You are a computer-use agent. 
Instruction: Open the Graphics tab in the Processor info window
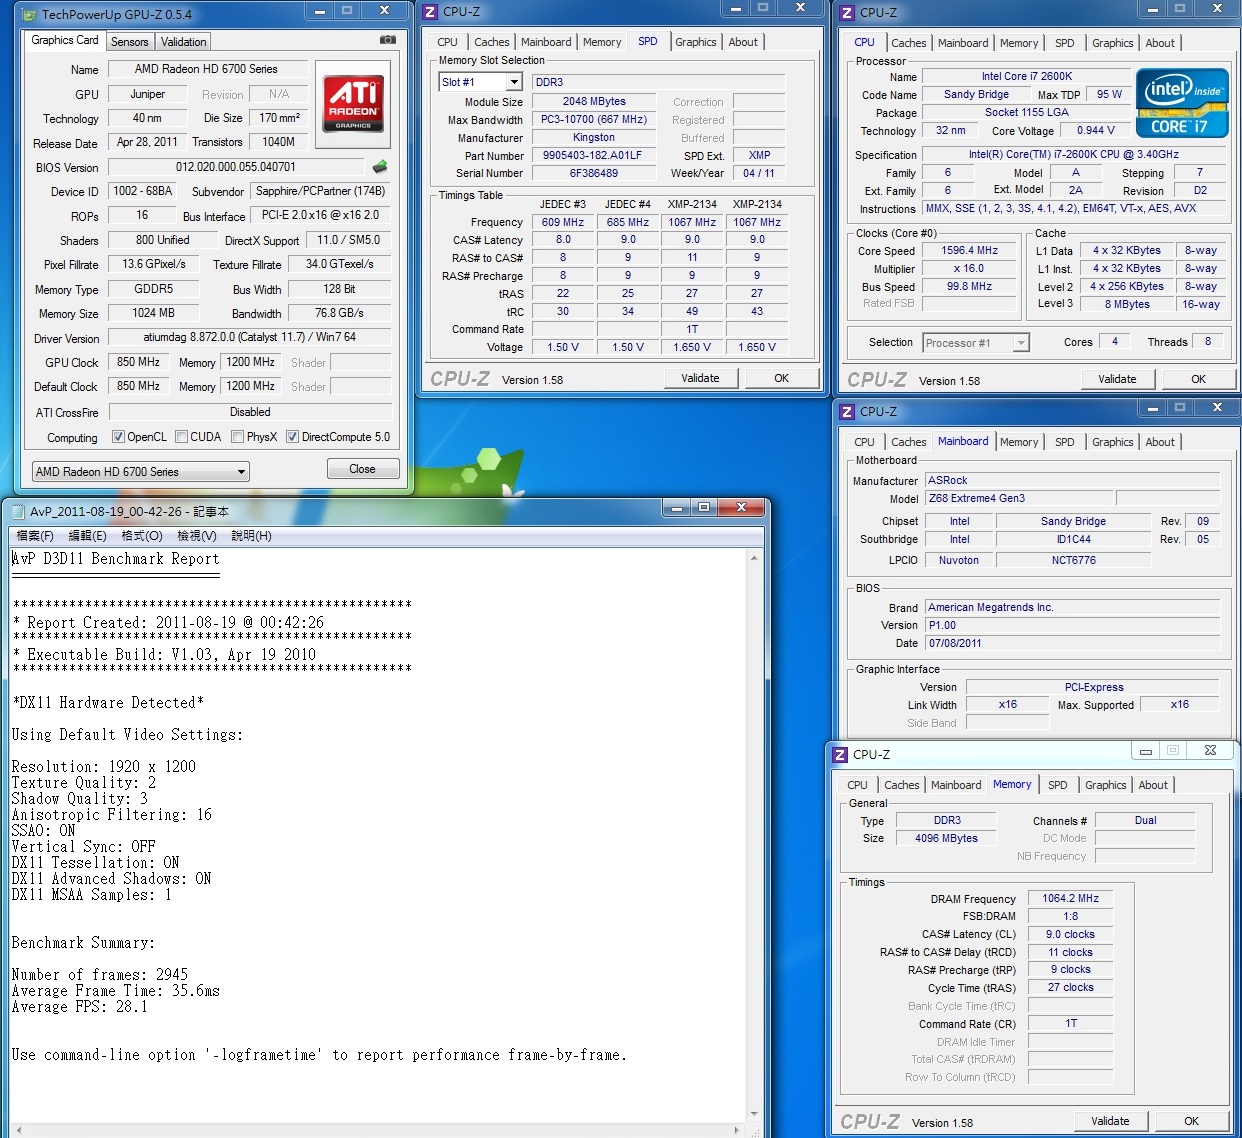pyautogui.click(x=1113, y=43)
